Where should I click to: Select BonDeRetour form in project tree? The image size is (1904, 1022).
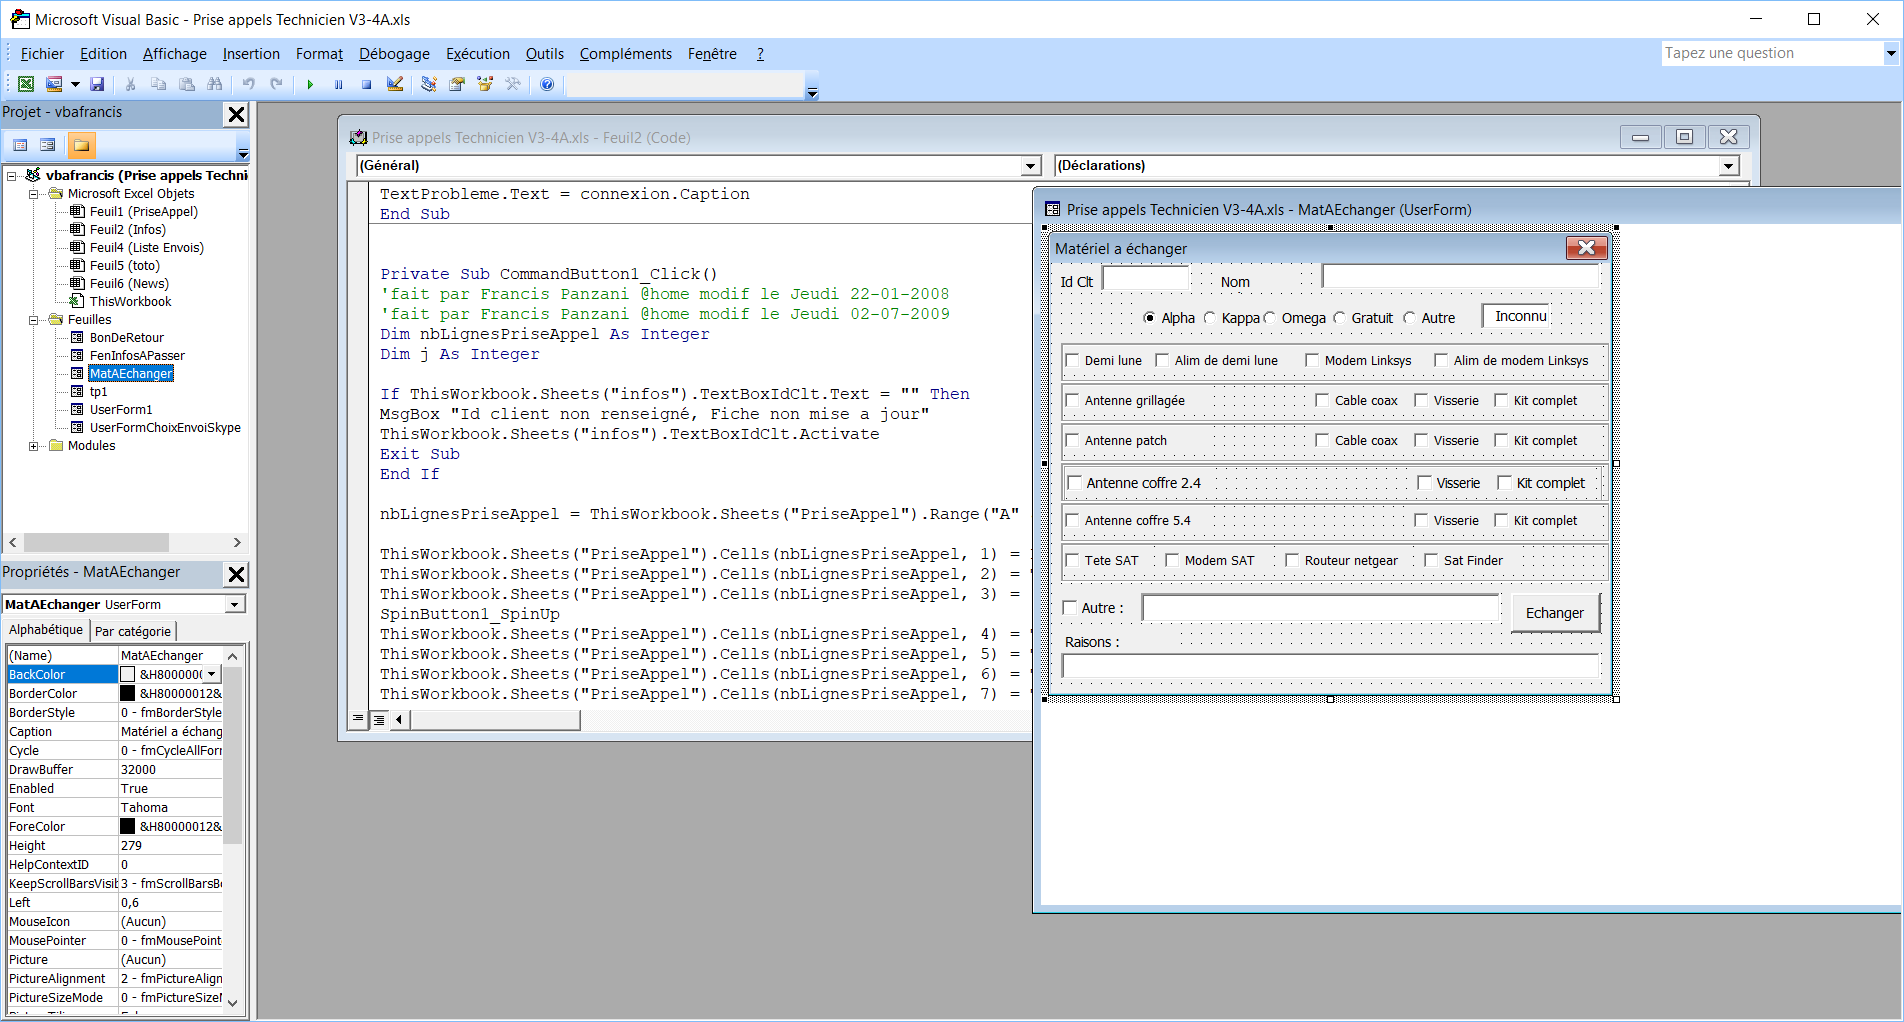127,338
